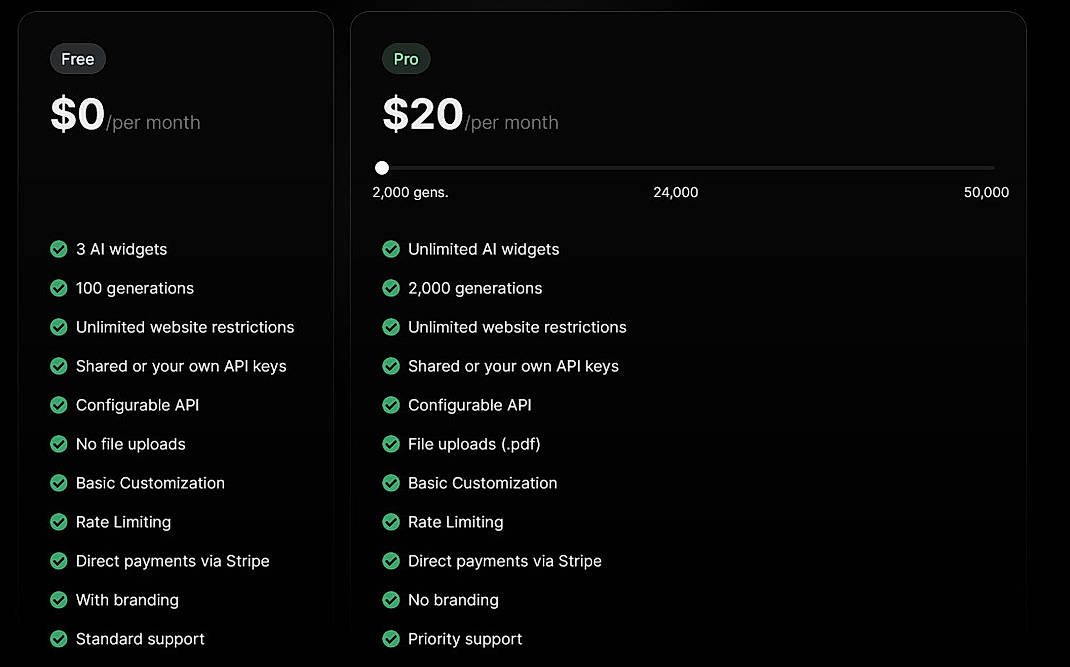Click 'Unlimited website restrictions' in Free plan

point(185,327)
